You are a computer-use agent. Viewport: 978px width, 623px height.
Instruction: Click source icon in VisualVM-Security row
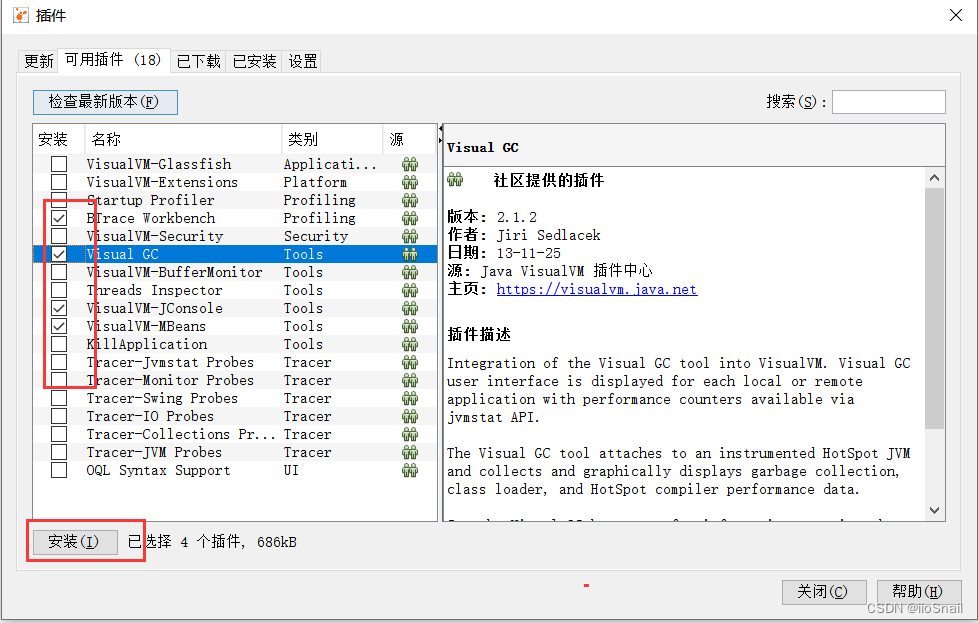(410, 236)
